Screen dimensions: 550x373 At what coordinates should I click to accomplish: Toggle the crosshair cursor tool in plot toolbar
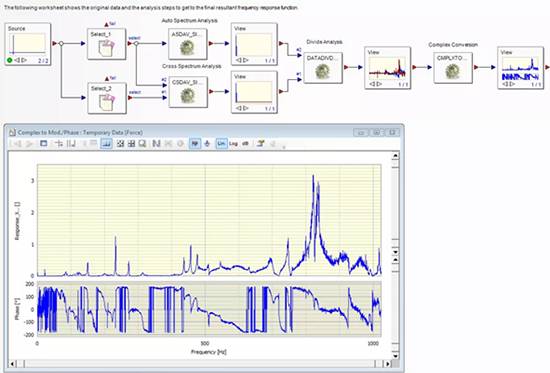pyautogui.click(x=59, y=144)
